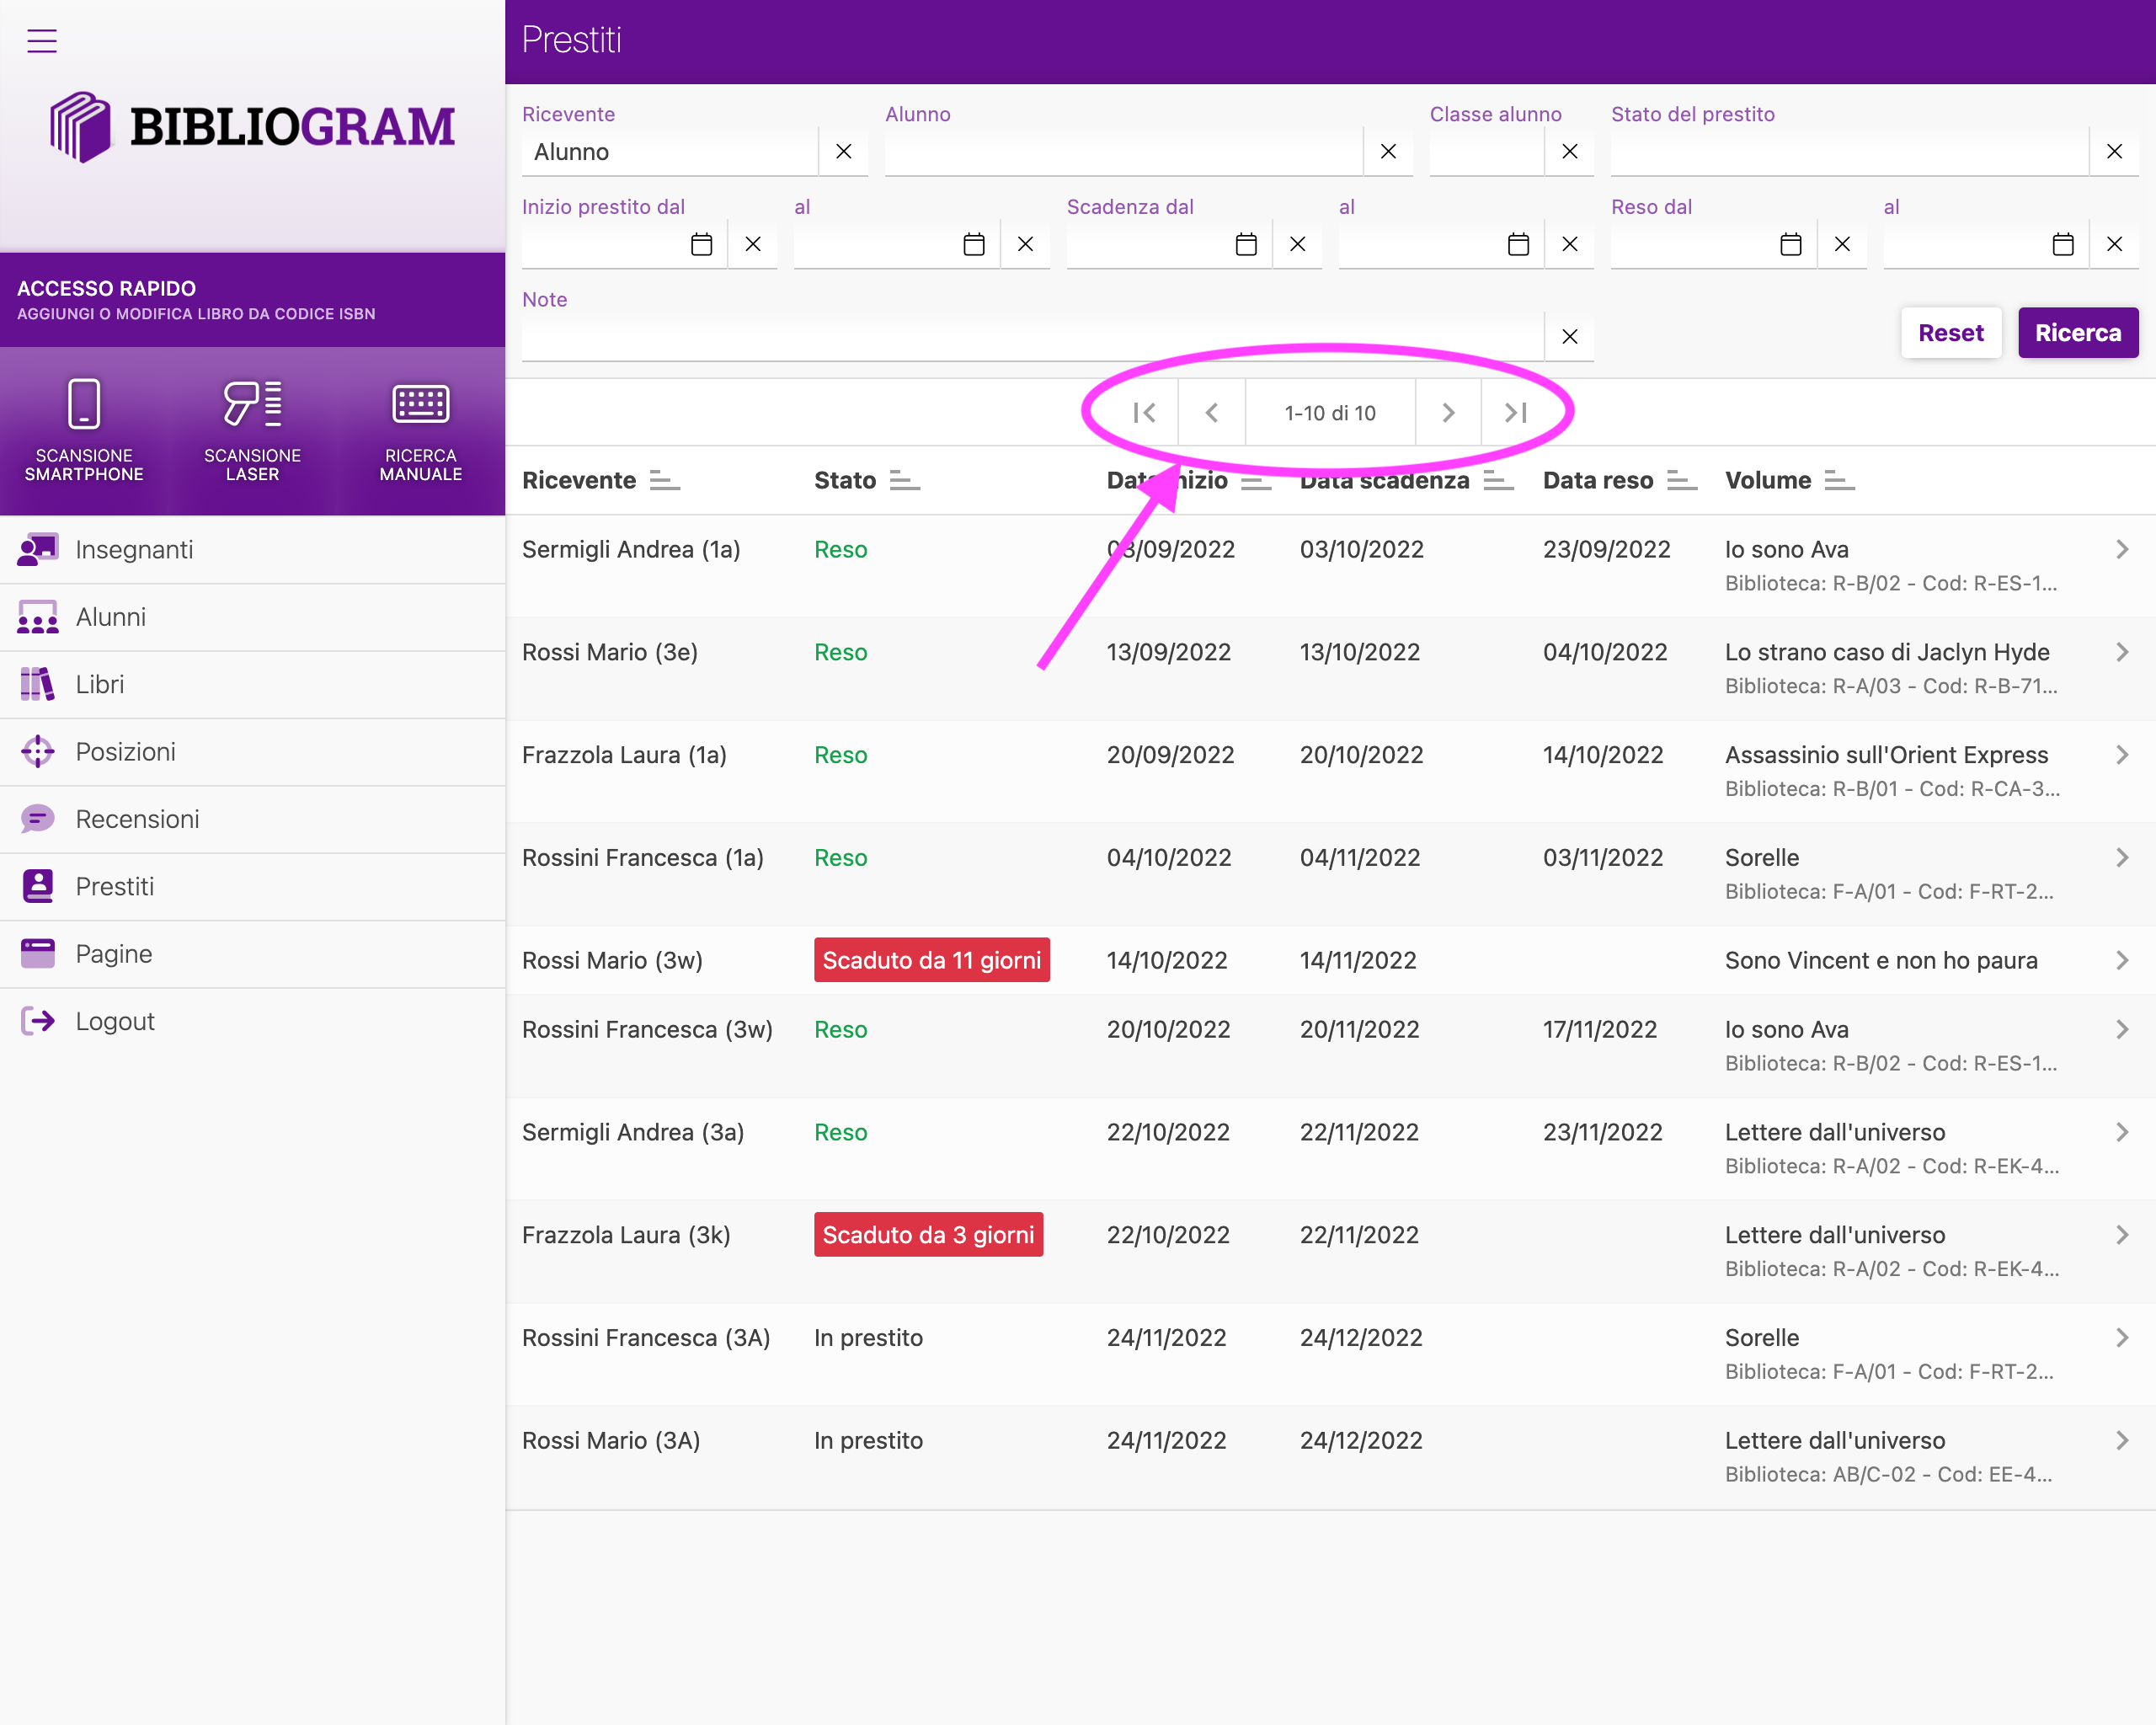Clear the Ricevente filter field

(x=843, y=152)
